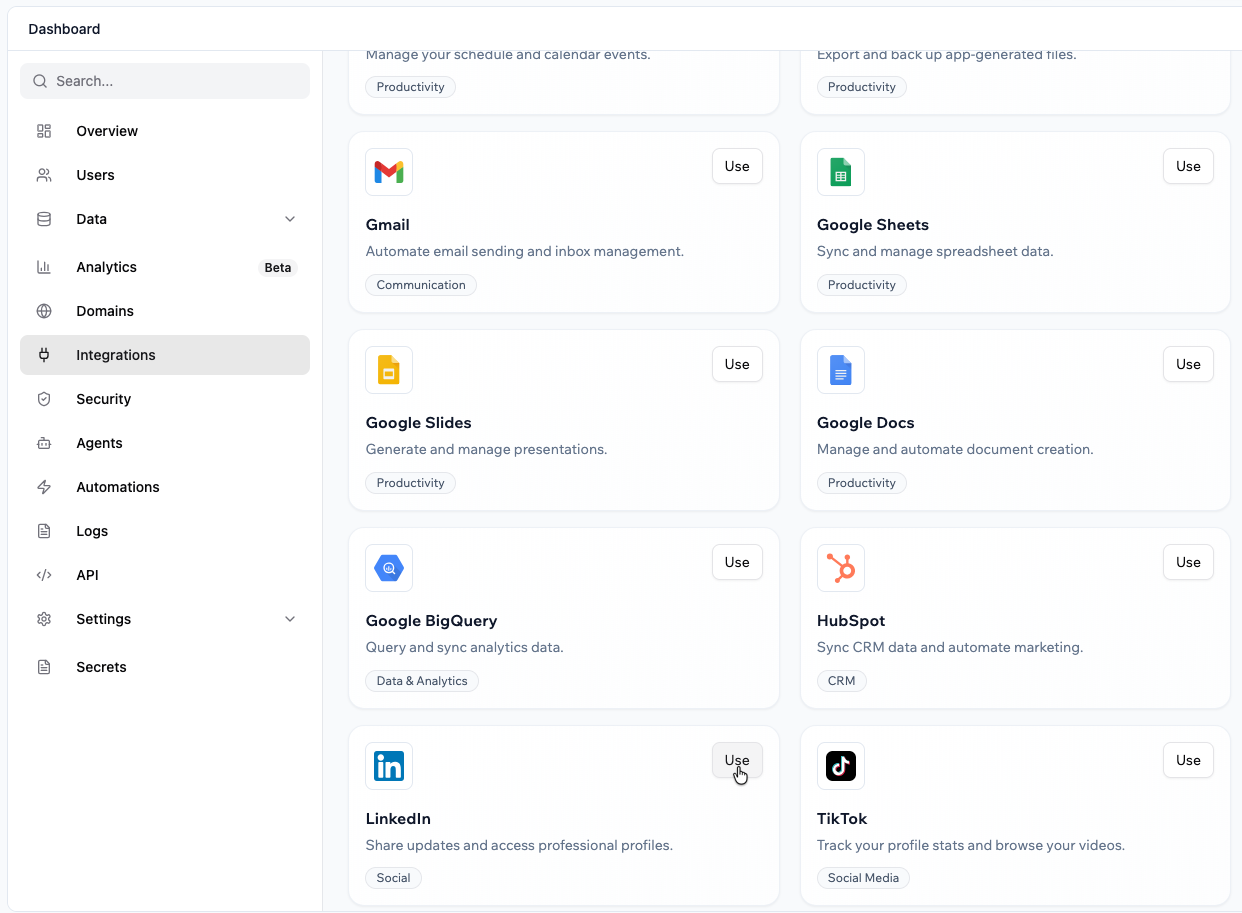The width and height of the screenshot is (1242, 913).
Task: Click the Gmail integration icon
Action: [388, 171]
